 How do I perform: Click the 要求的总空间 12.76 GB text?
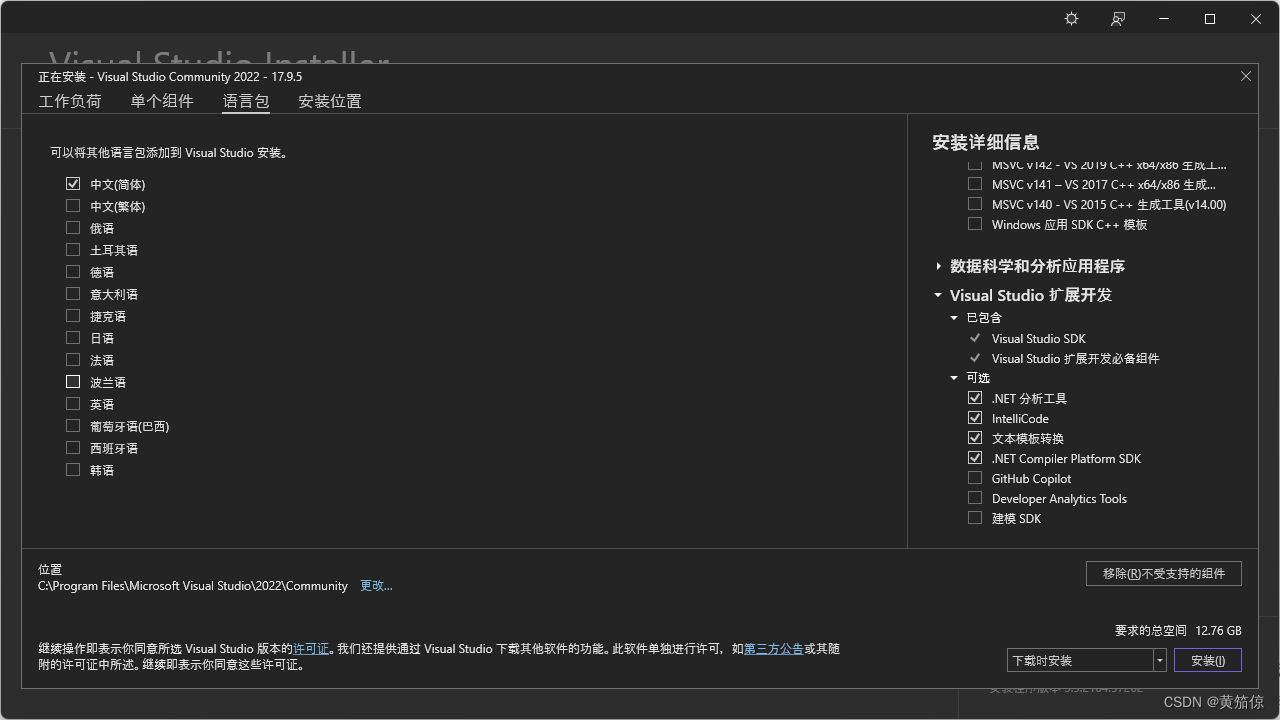coord(1178,631)
